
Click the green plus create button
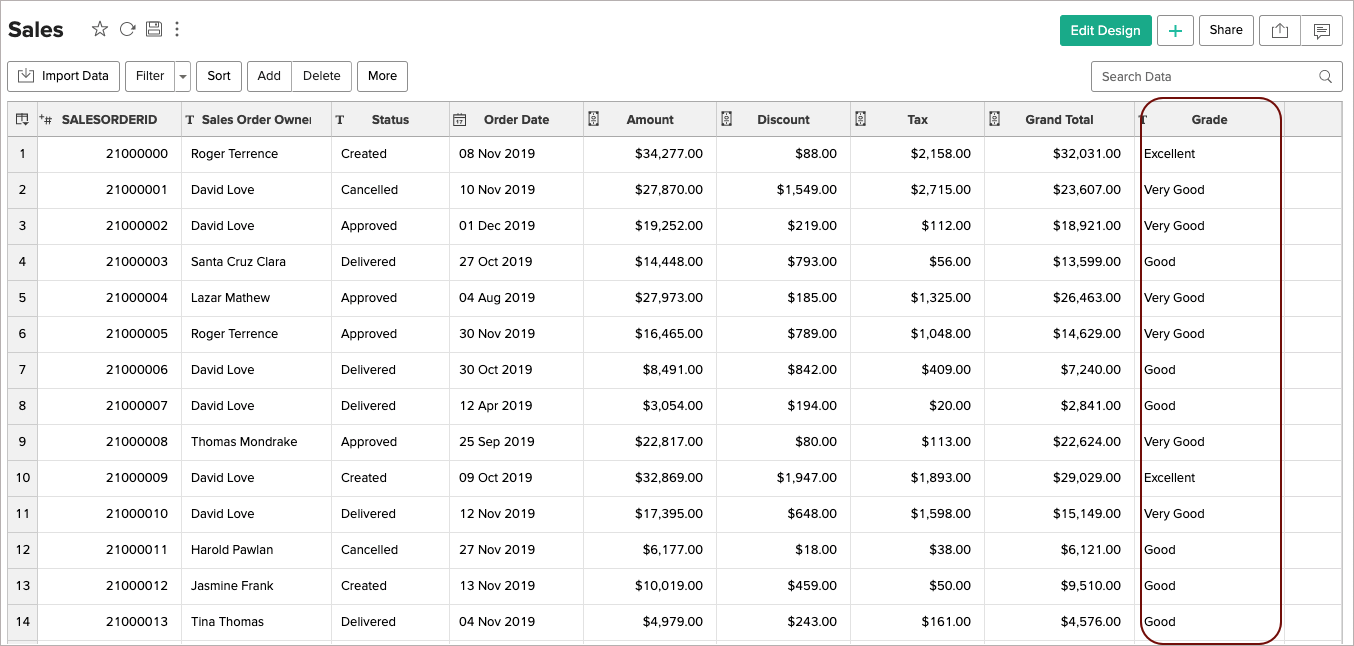click(x=1175, y=31)
